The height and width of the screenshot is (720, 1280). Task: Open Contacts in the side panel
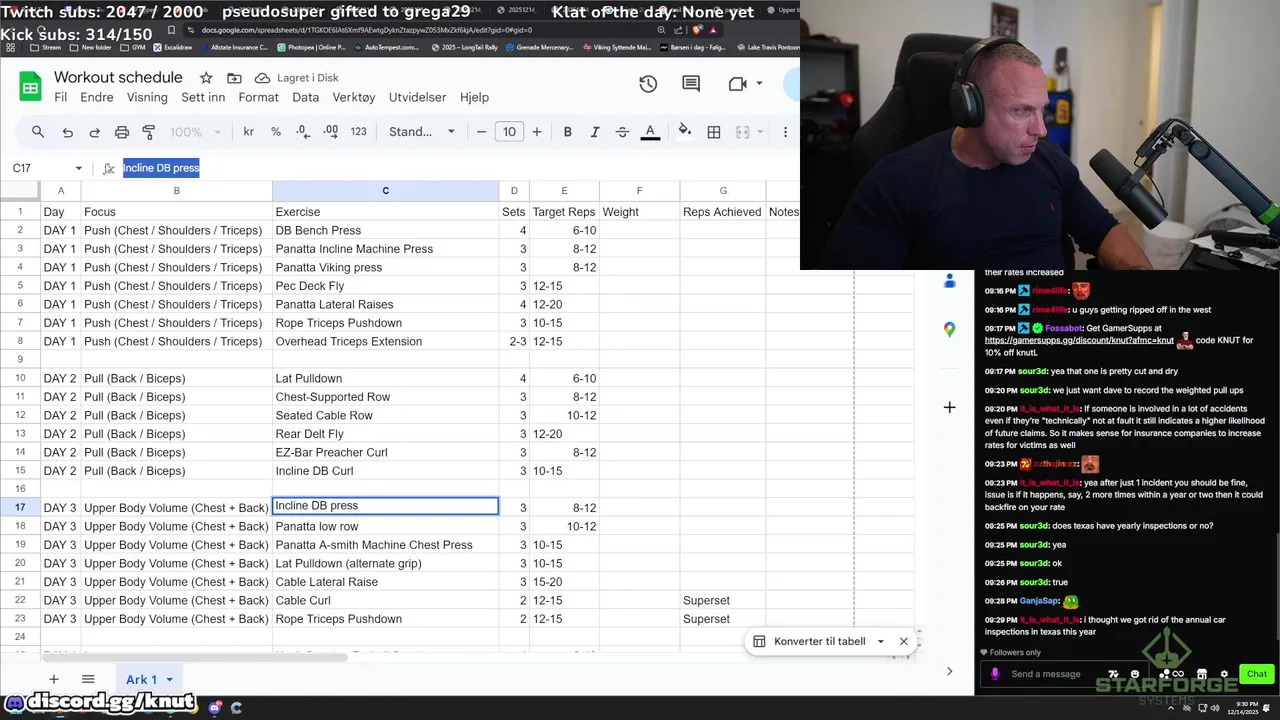949,282
